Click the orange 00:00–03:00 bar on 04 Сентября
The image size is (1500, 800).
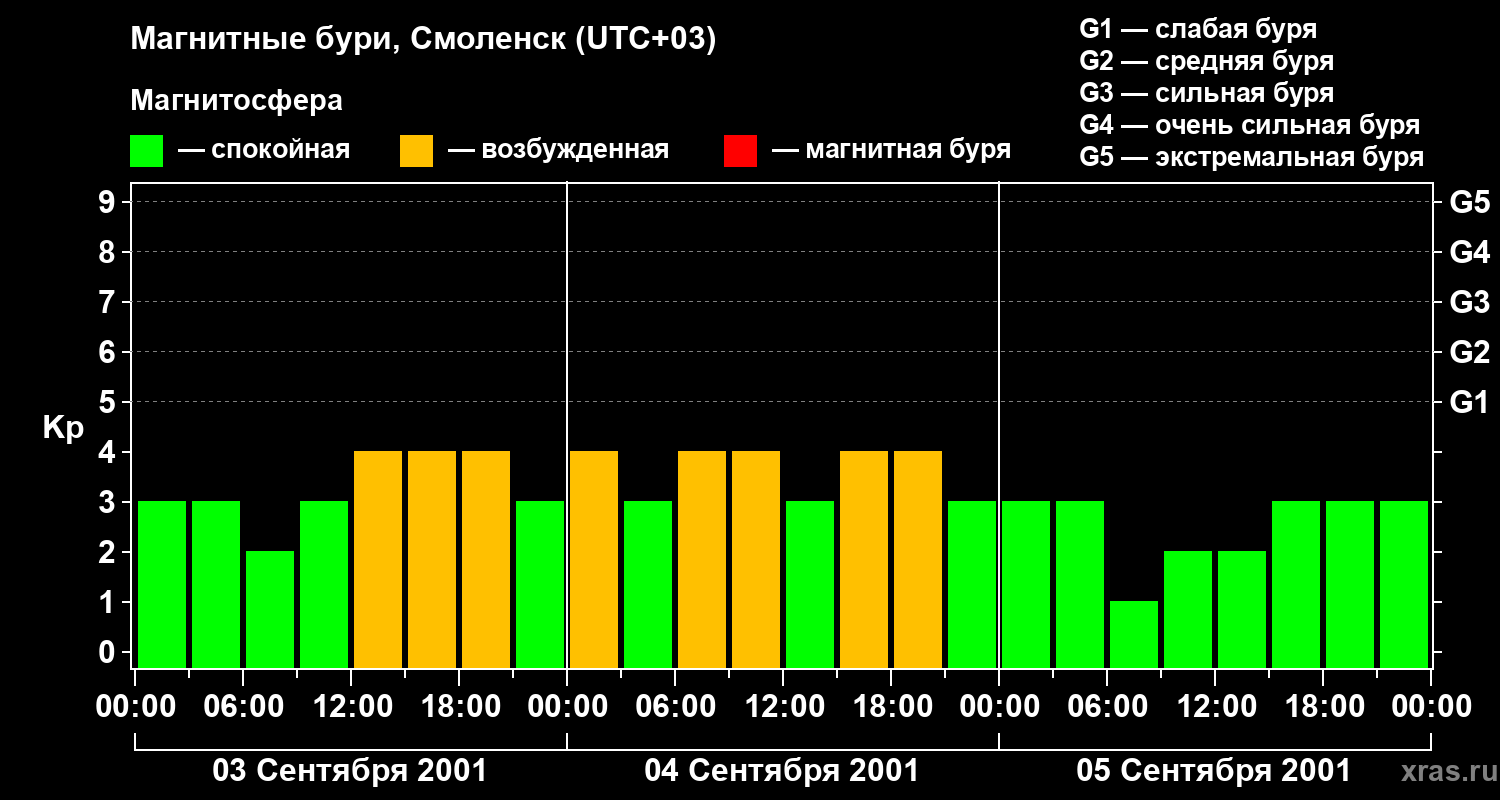pos(594,559)
